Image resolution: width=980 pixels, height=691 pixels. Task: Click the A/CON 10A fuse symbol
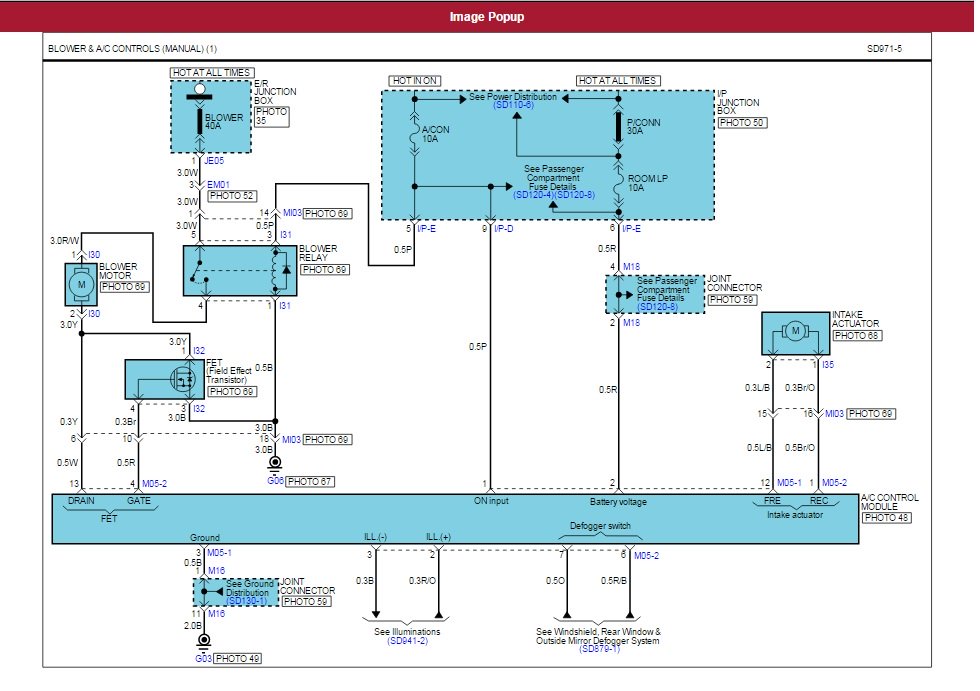pos(415,136)
